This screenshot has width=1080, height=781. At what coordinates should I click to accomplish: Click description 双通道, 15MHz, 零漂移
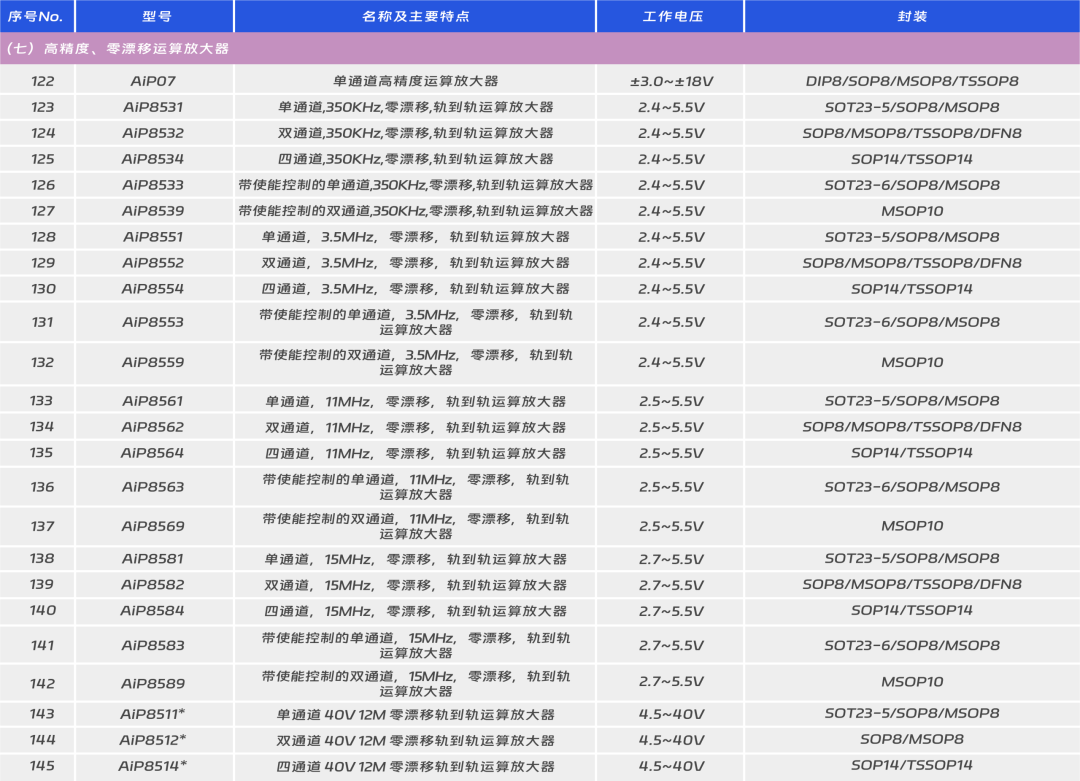pyautogui.click(x=415, y=585)
